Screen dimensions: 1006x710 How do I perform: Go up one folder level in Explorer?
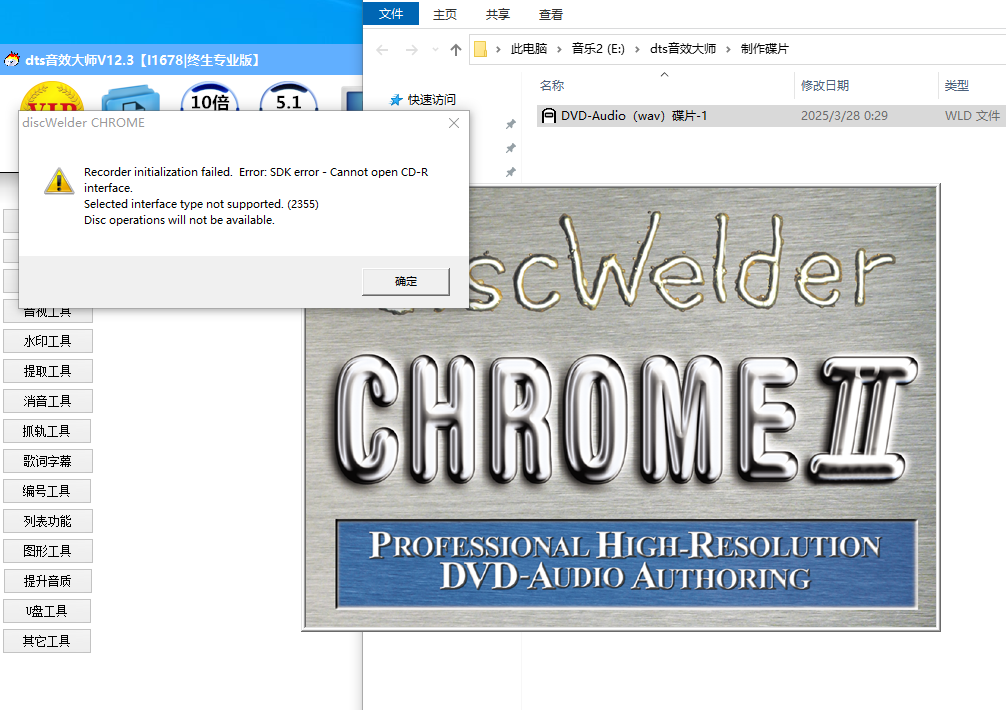click(x=456, y=49)
